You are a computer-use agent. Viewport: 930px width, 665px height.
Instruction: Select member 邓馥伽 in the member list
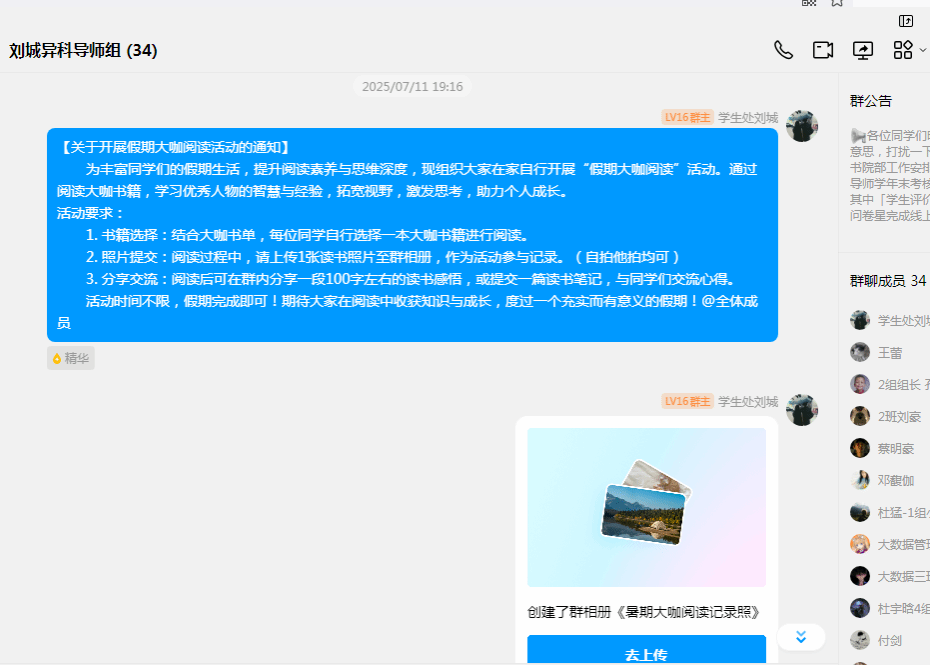pyautogui.click(x=895, y=480)
